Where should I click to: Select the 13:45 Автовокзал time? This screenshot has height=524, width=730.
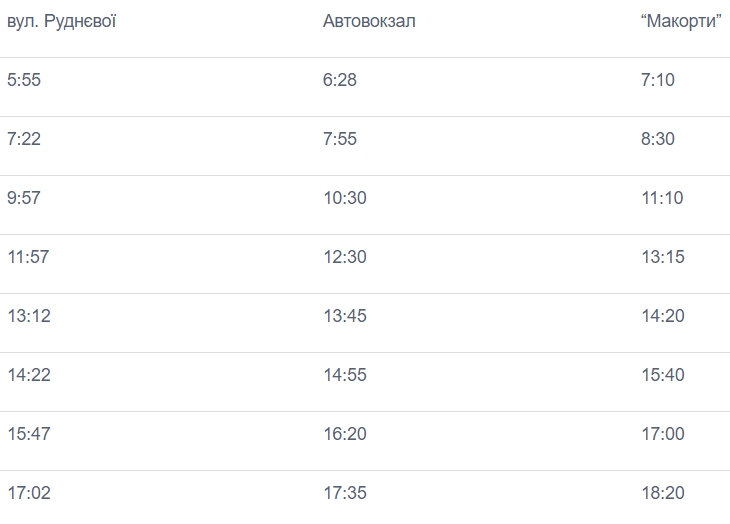345,316
